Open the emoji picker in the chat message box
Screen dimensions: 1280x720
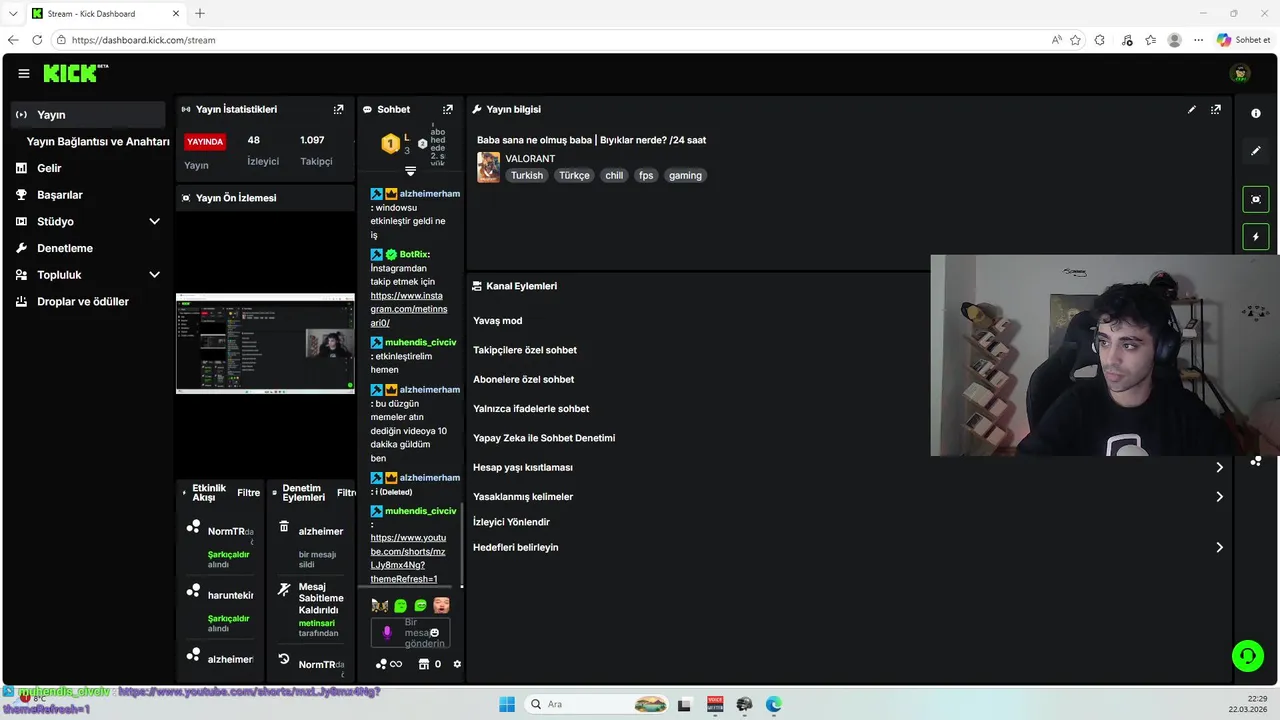click(x=434, y=632)
